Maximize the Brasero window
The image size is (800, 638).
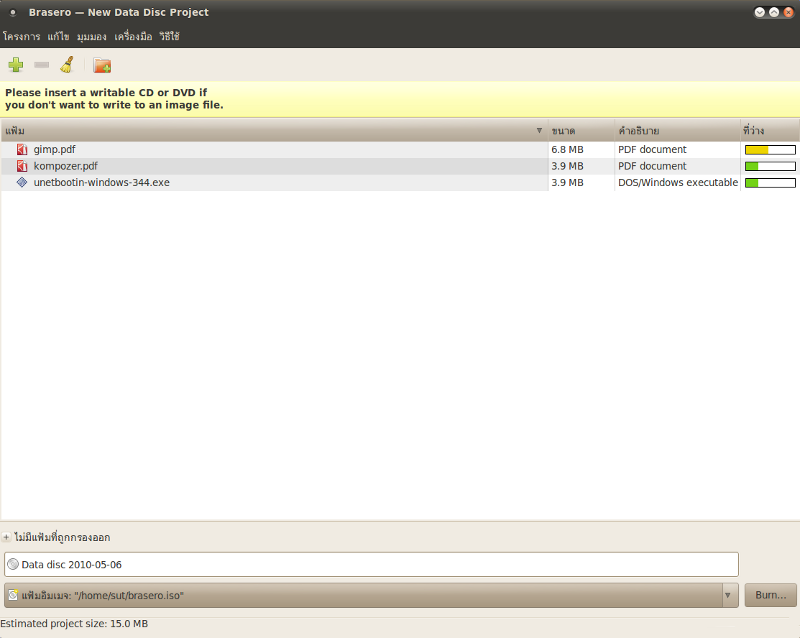[x=774, y=12]
